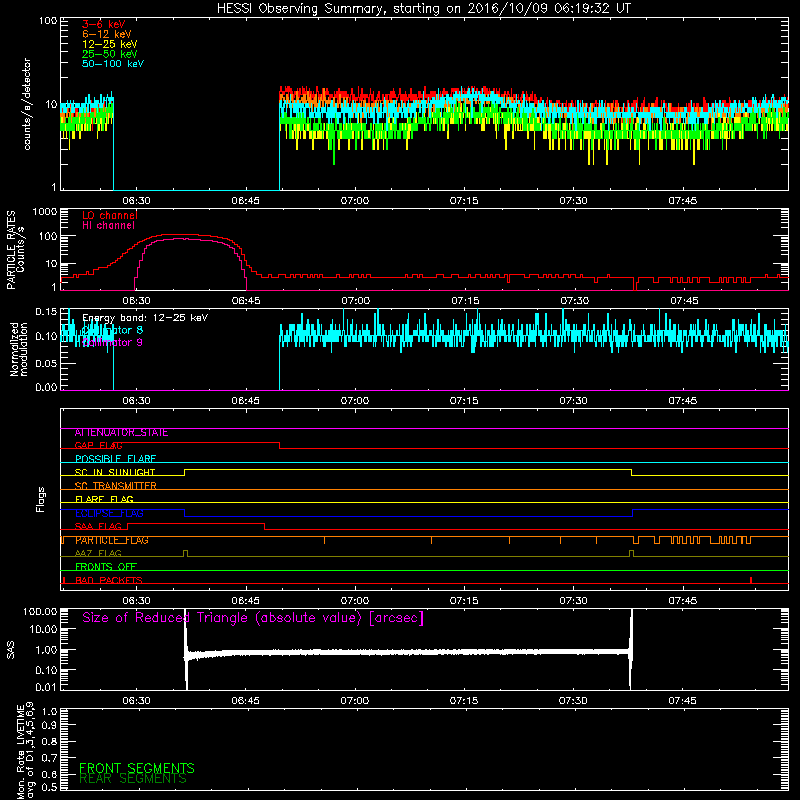Screen dimensions: 800x800
Task: Click the HESSI Observing Summary title text
Action: click(x=423, y=9)
